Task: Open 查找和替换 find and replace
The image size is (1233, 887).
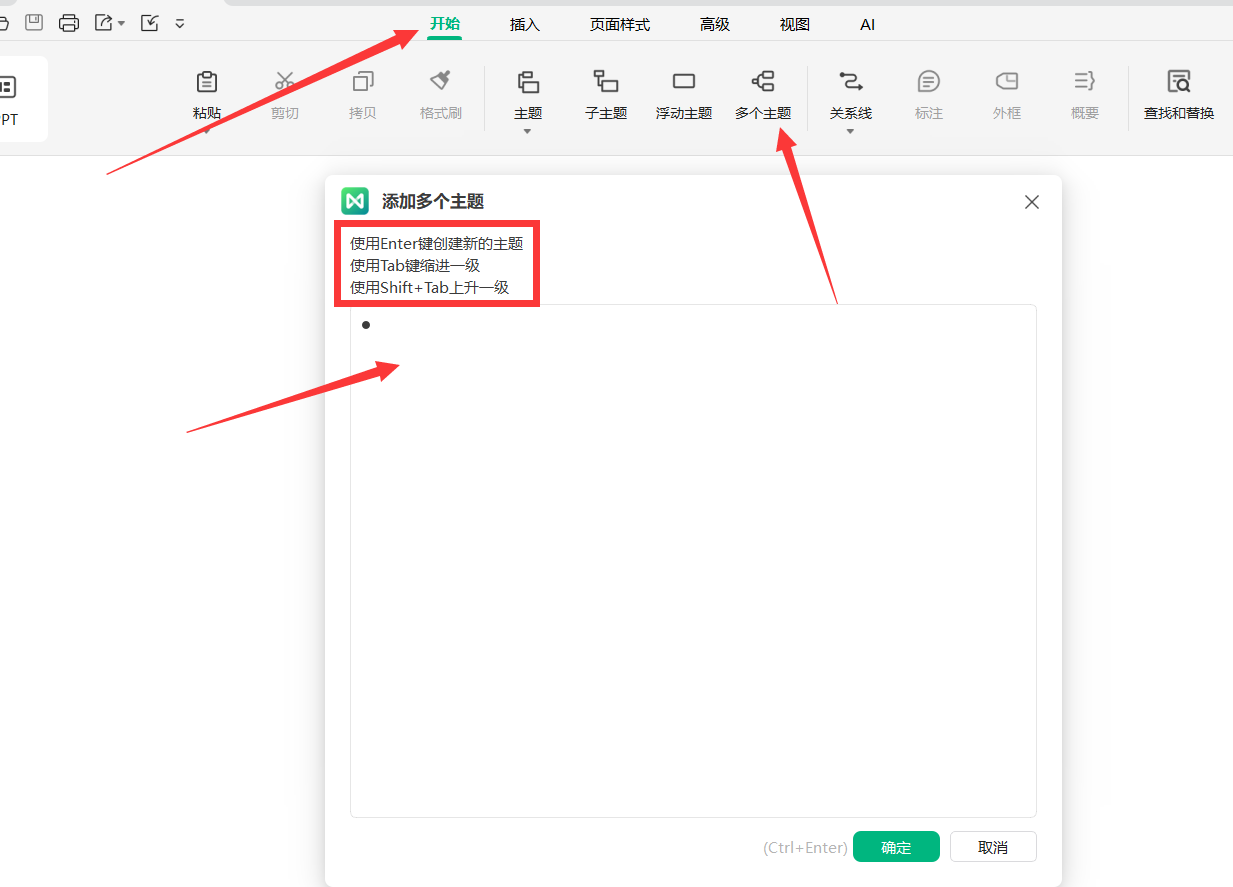Action: click(x=1179, y=95)
